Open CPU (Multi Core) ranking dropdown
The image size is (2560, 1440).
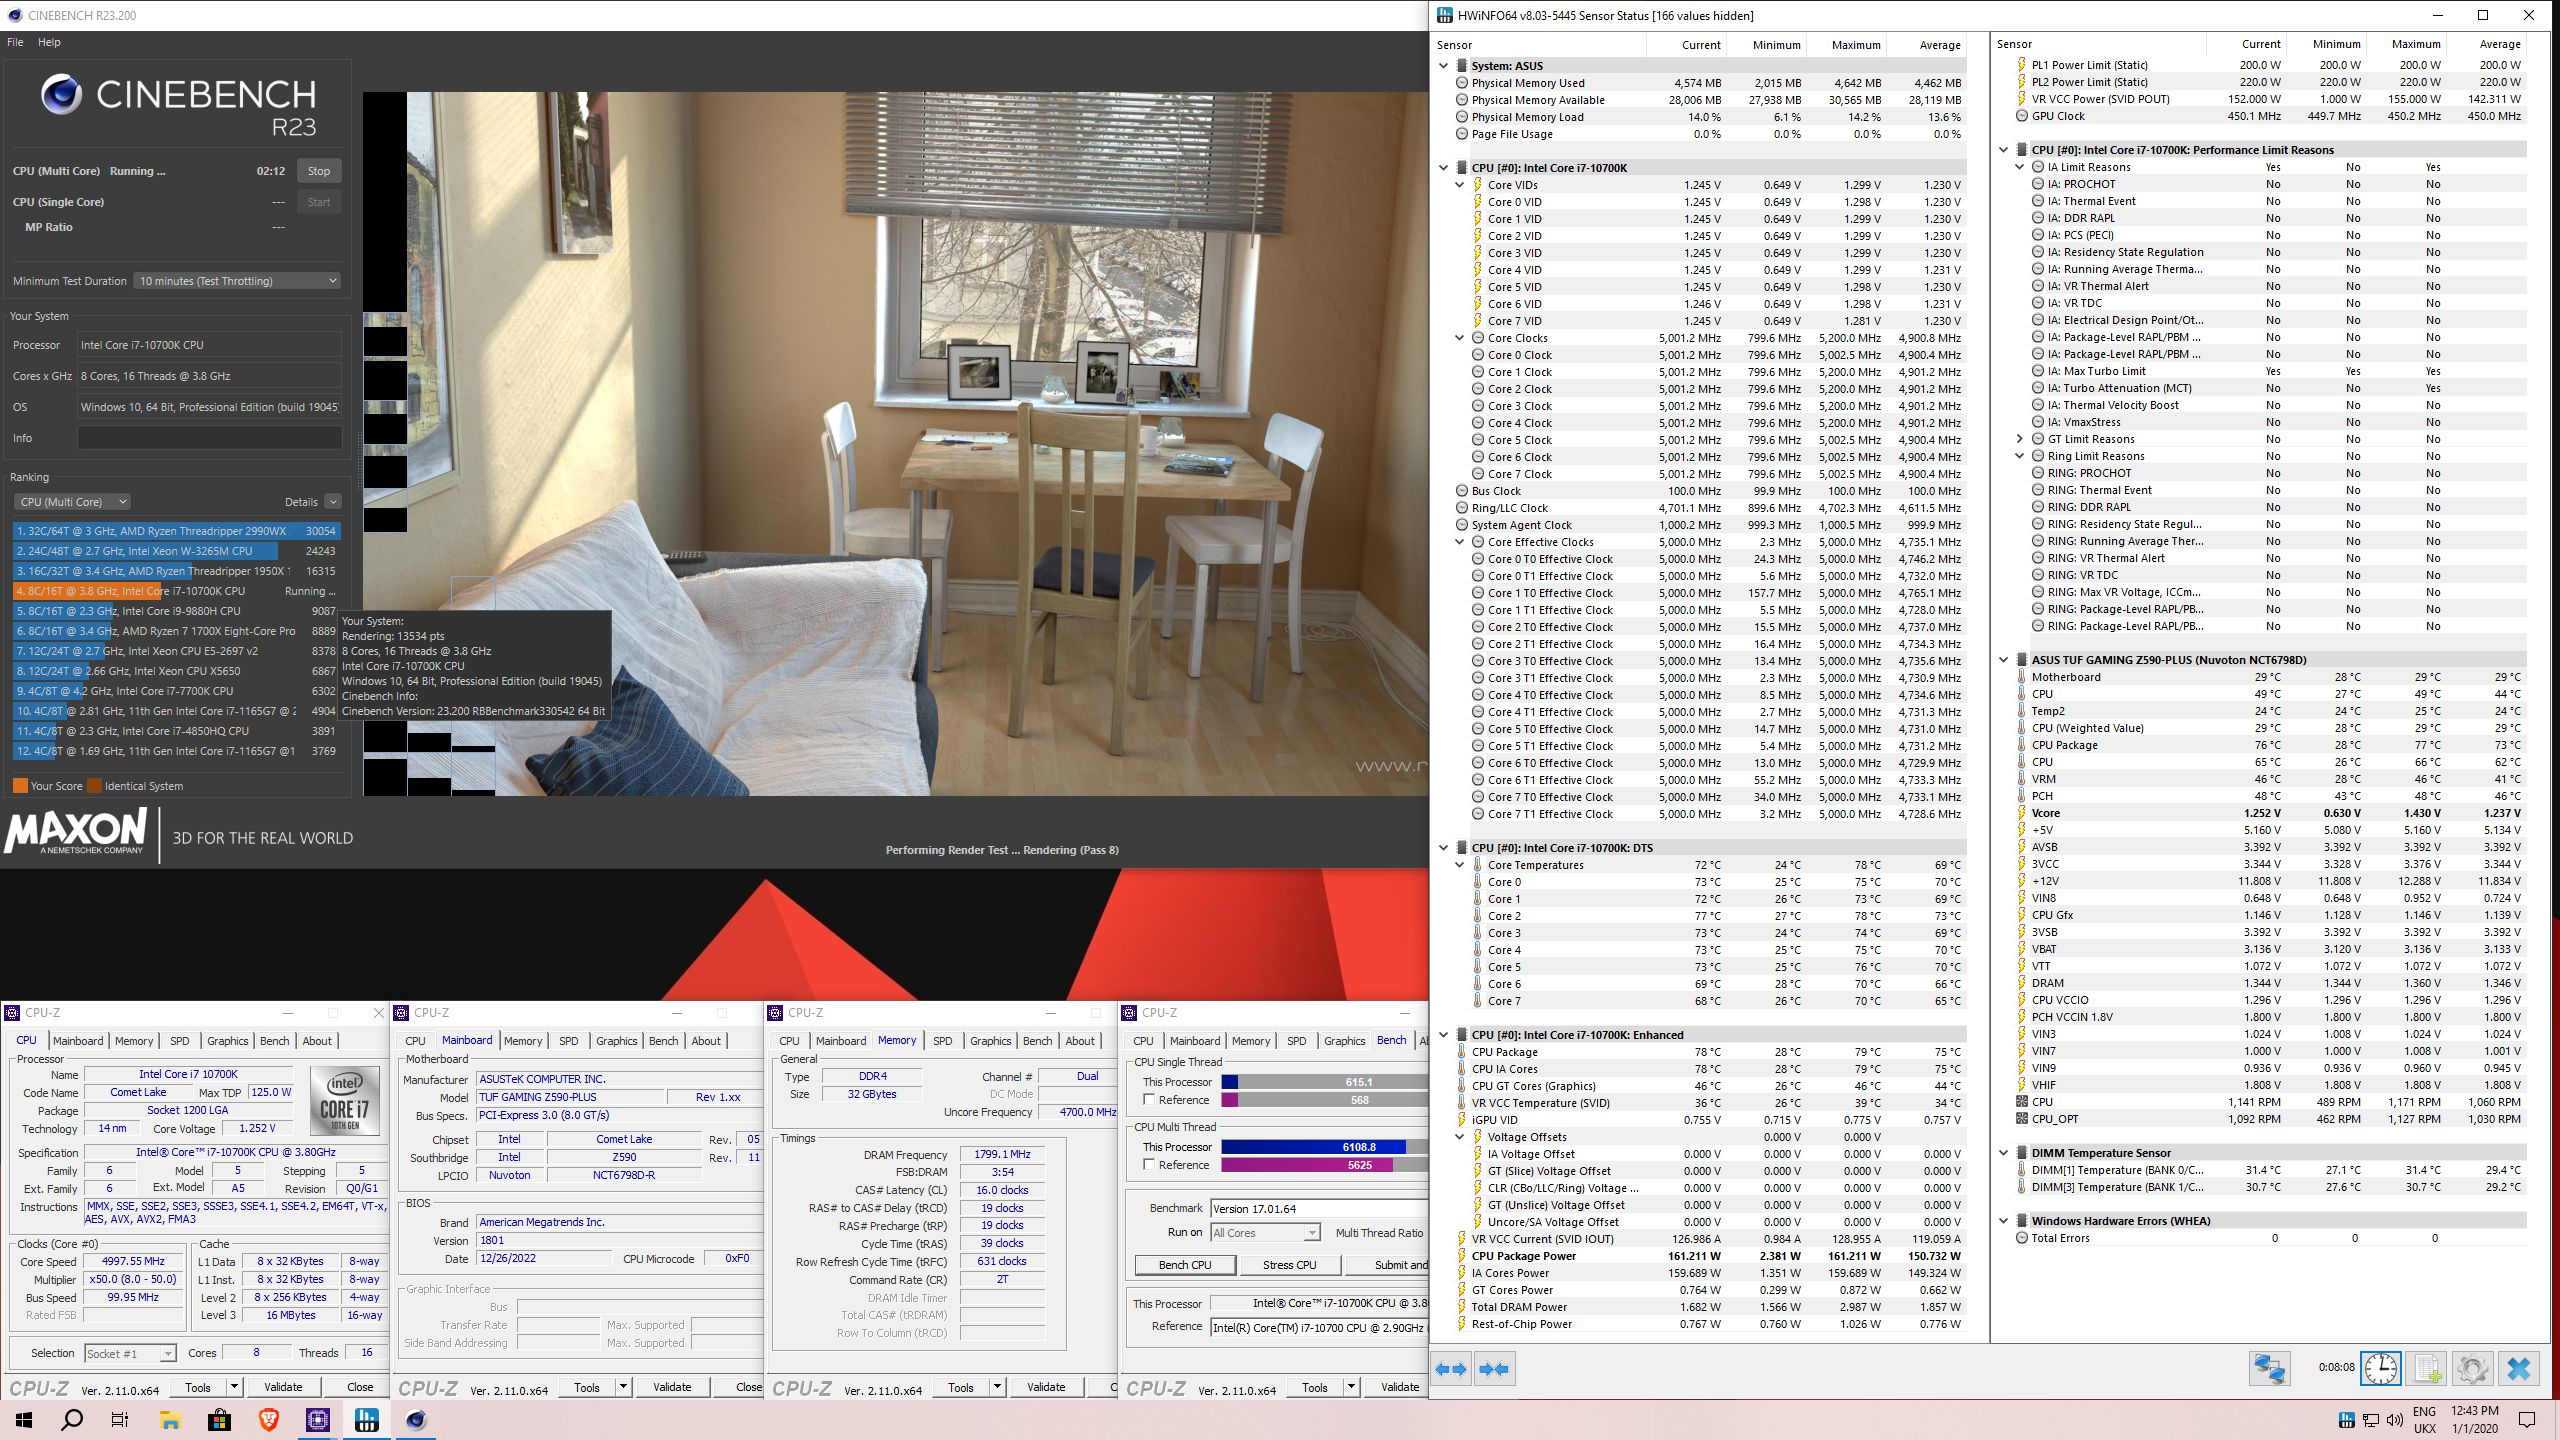point(72,502)
